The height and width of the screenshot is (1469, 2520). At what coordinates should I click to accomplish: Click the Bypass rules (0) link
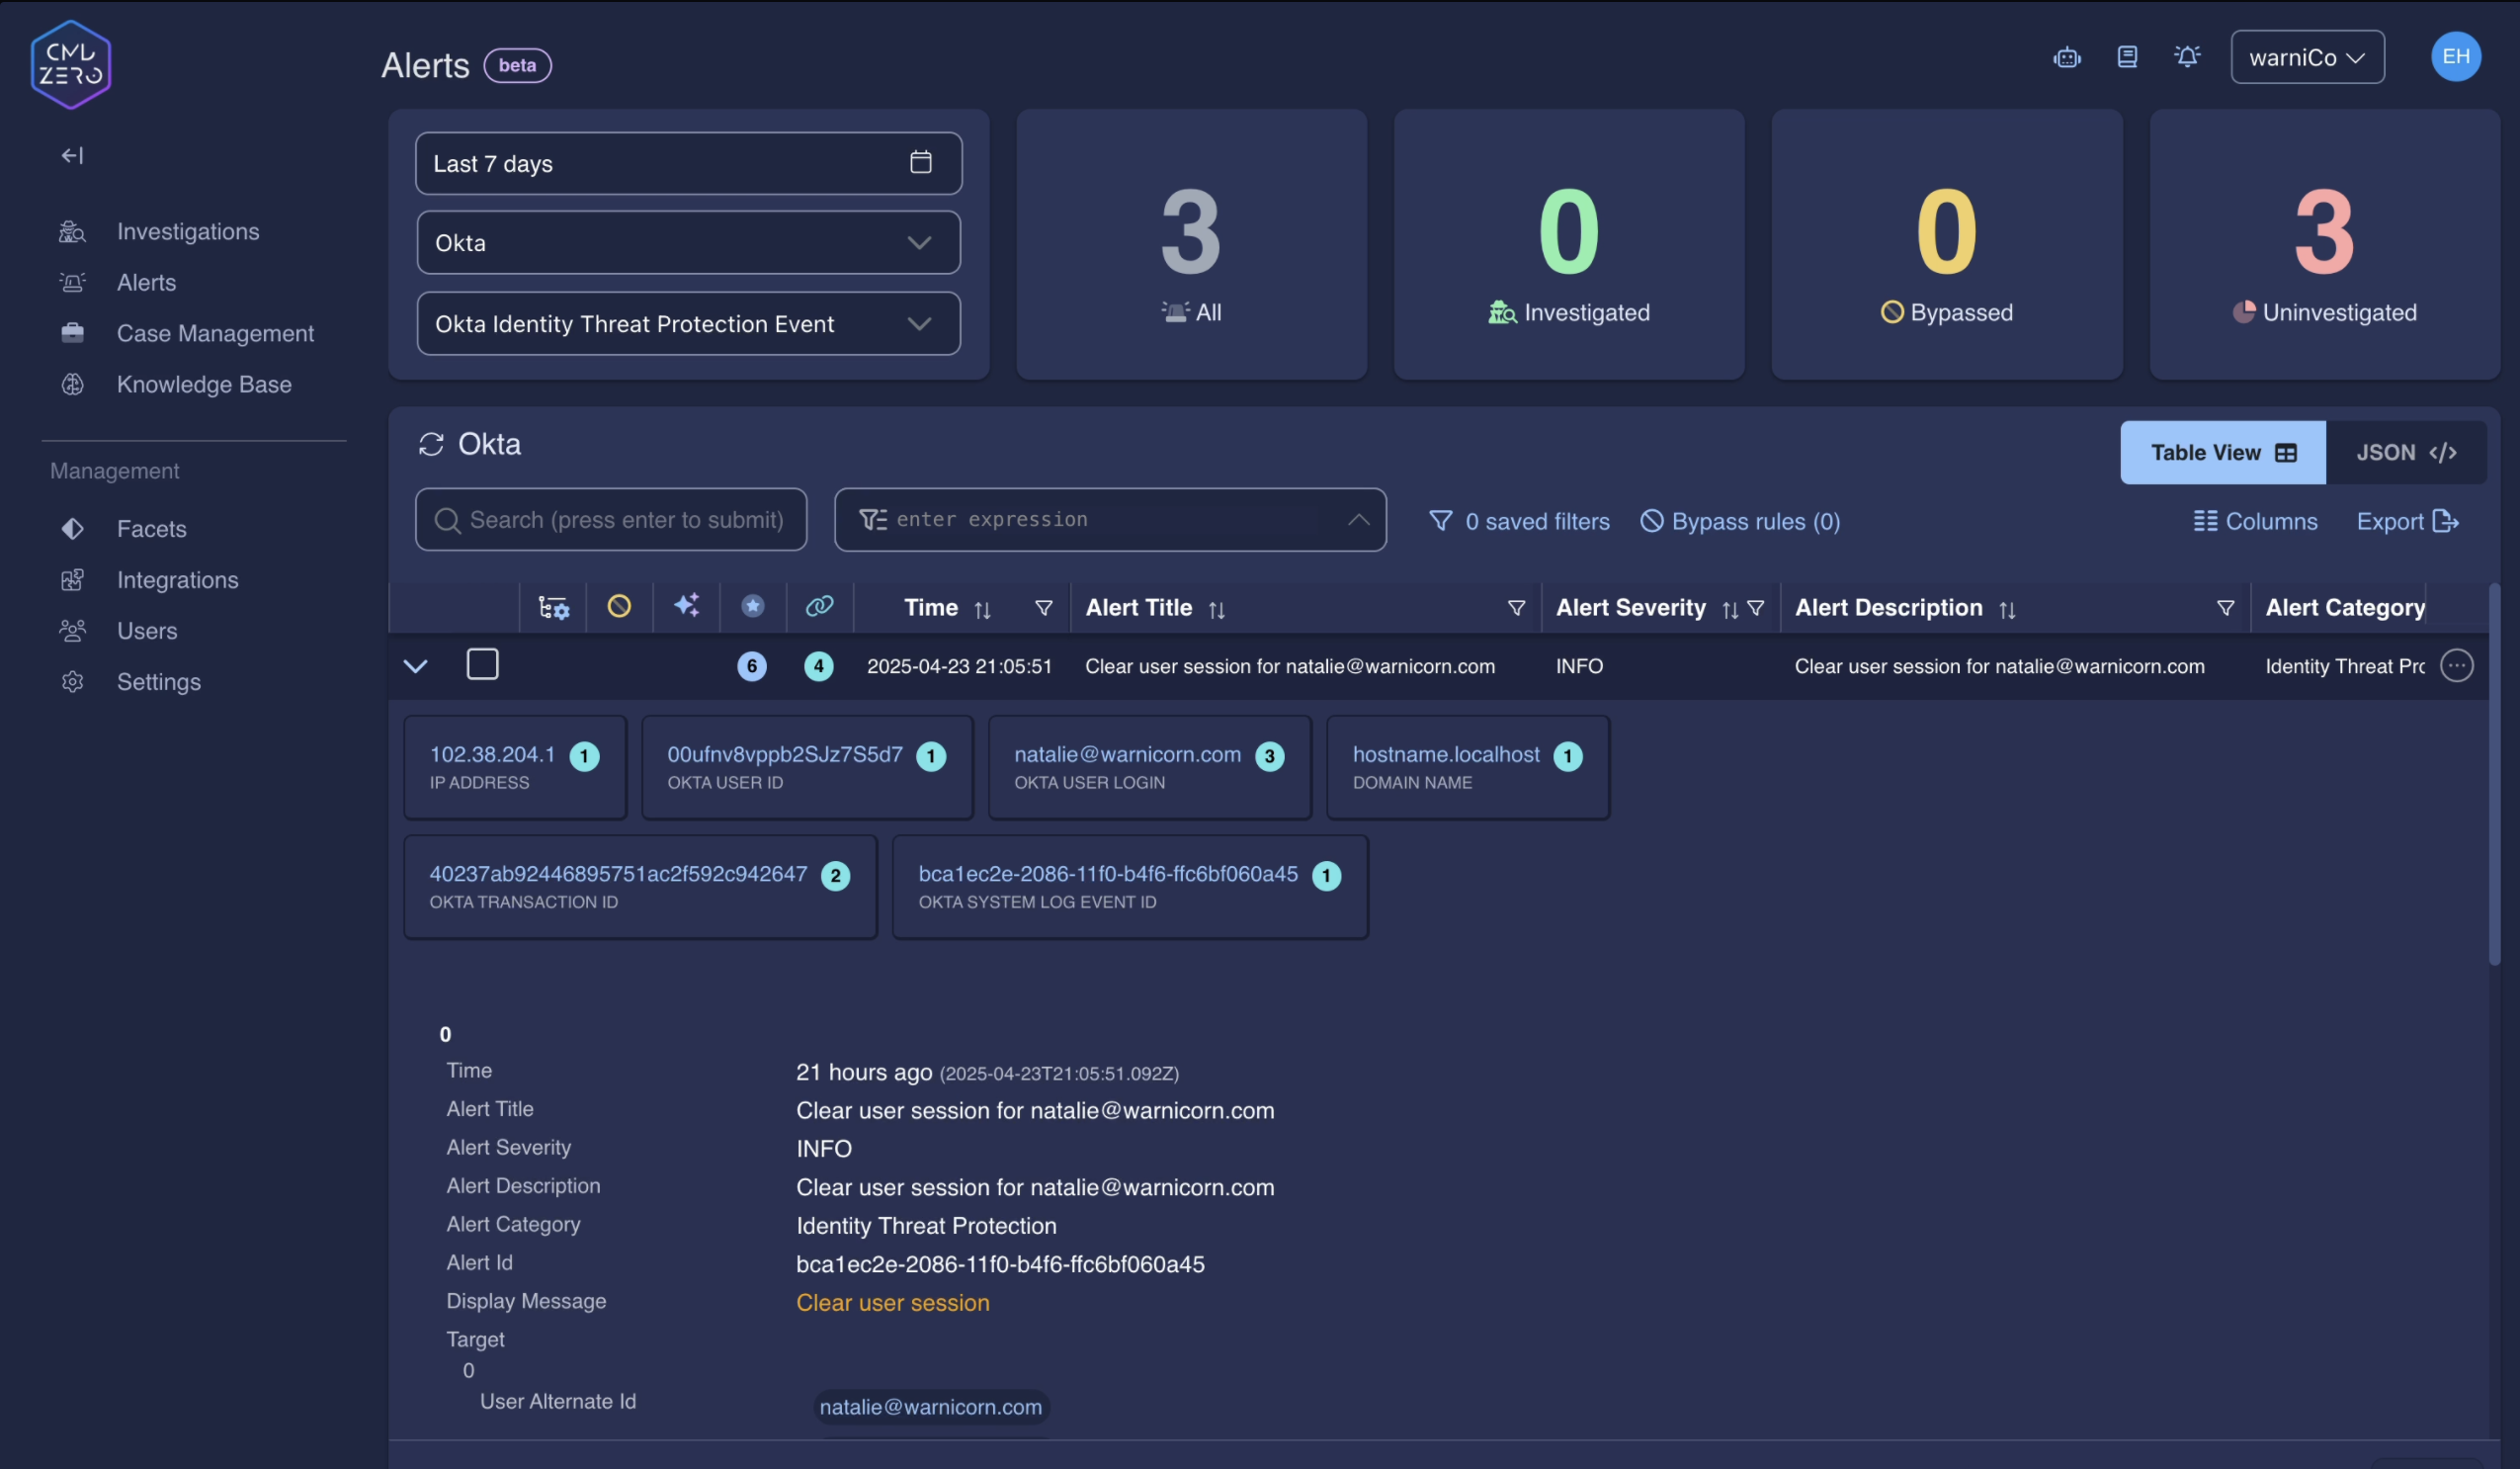click(x=1740, y=521)
